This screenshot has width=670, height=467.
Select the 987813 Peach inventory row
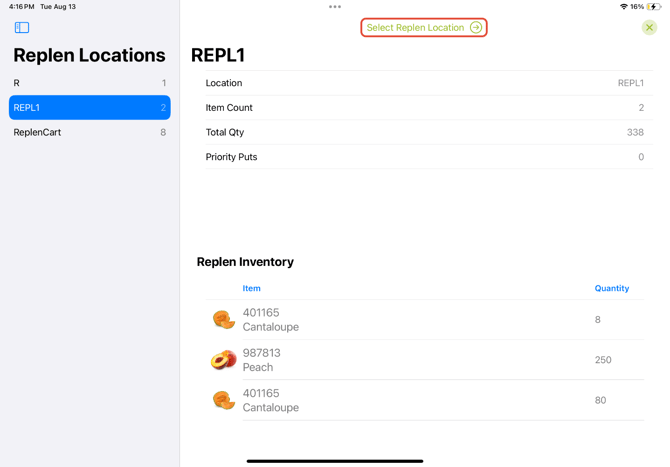point(420,360)
